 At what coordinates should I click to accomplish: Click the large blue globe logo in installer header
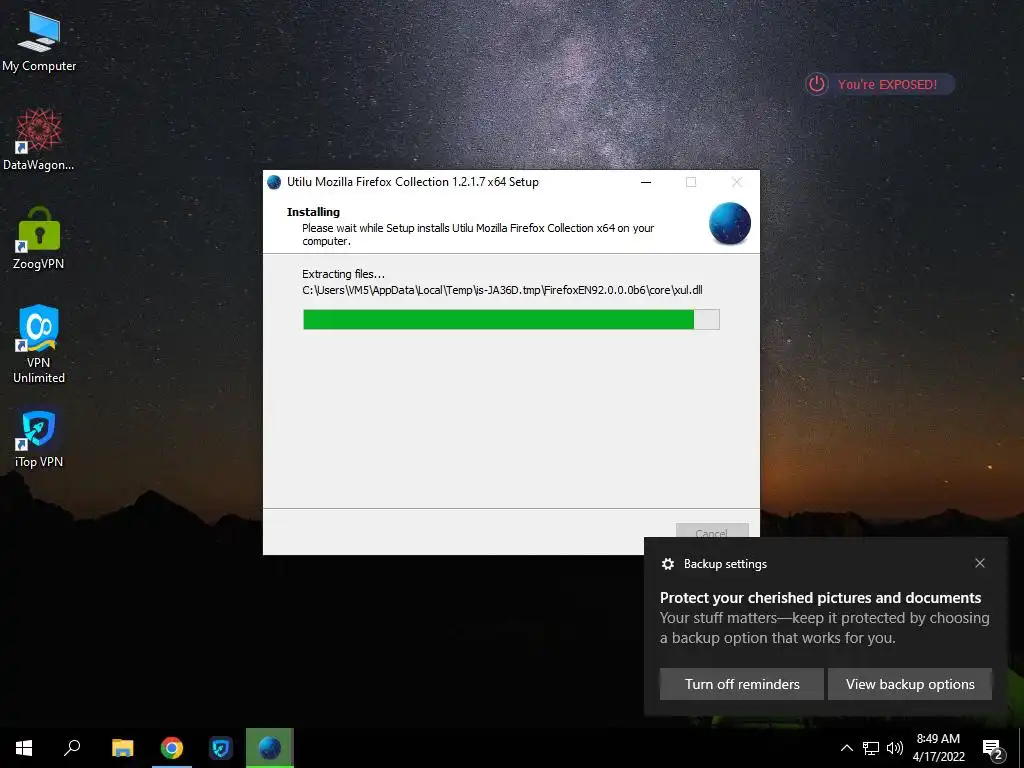pyautogui.click(x=729, y=223)
